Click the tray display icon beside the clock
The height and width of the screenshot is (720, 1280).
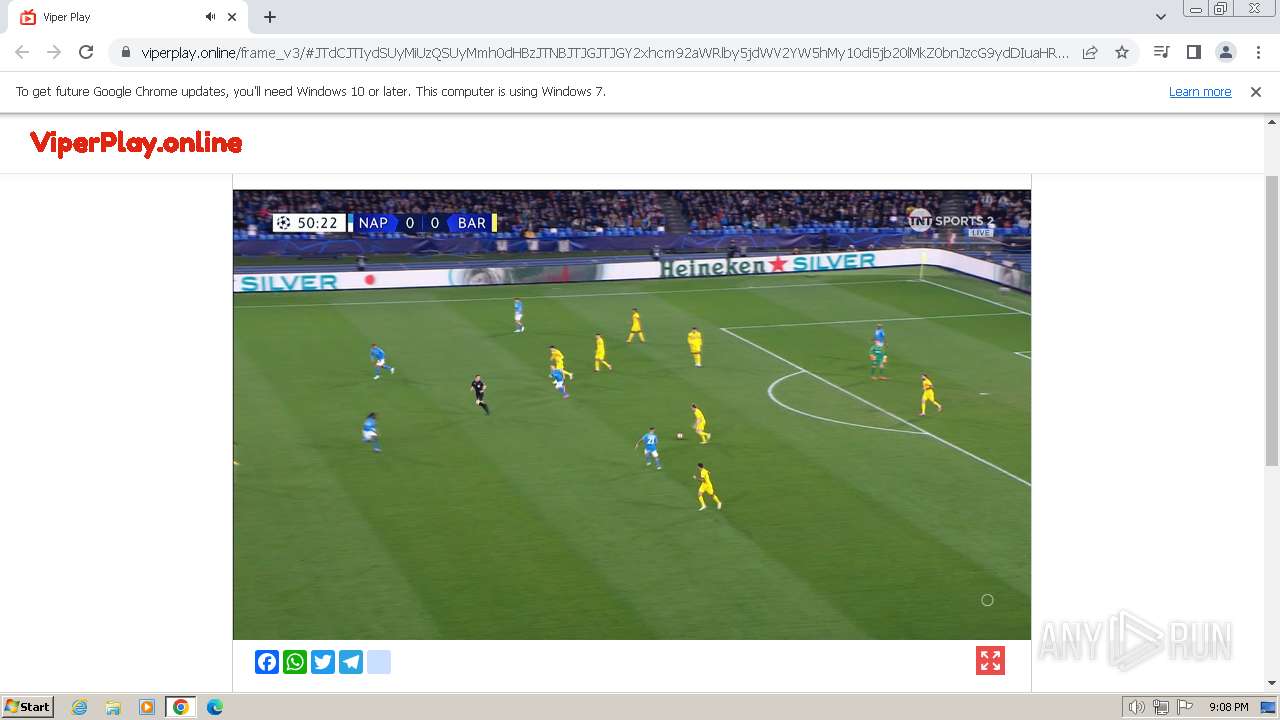pyautogui.click(x=1268, y=707)
